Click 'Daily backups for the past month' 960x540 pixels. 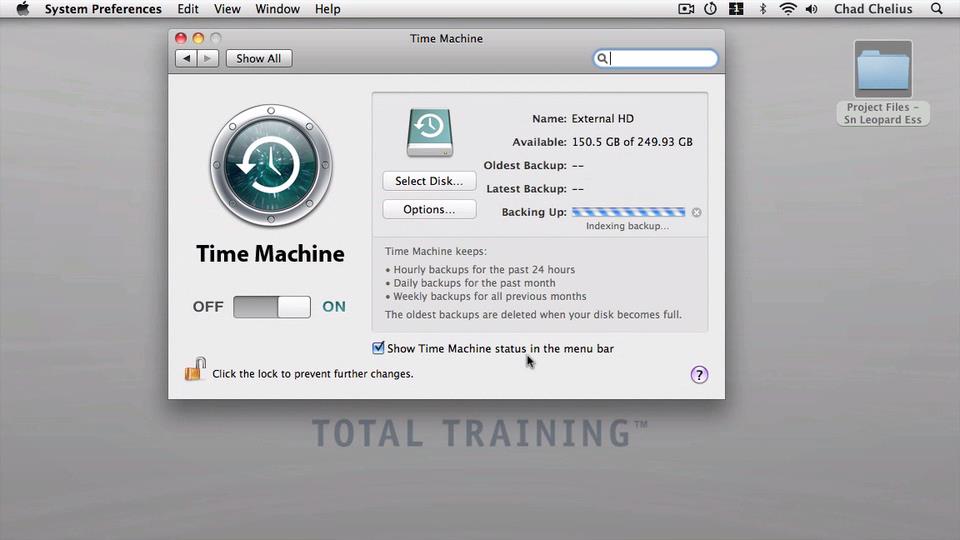click(x=474, y=283)
